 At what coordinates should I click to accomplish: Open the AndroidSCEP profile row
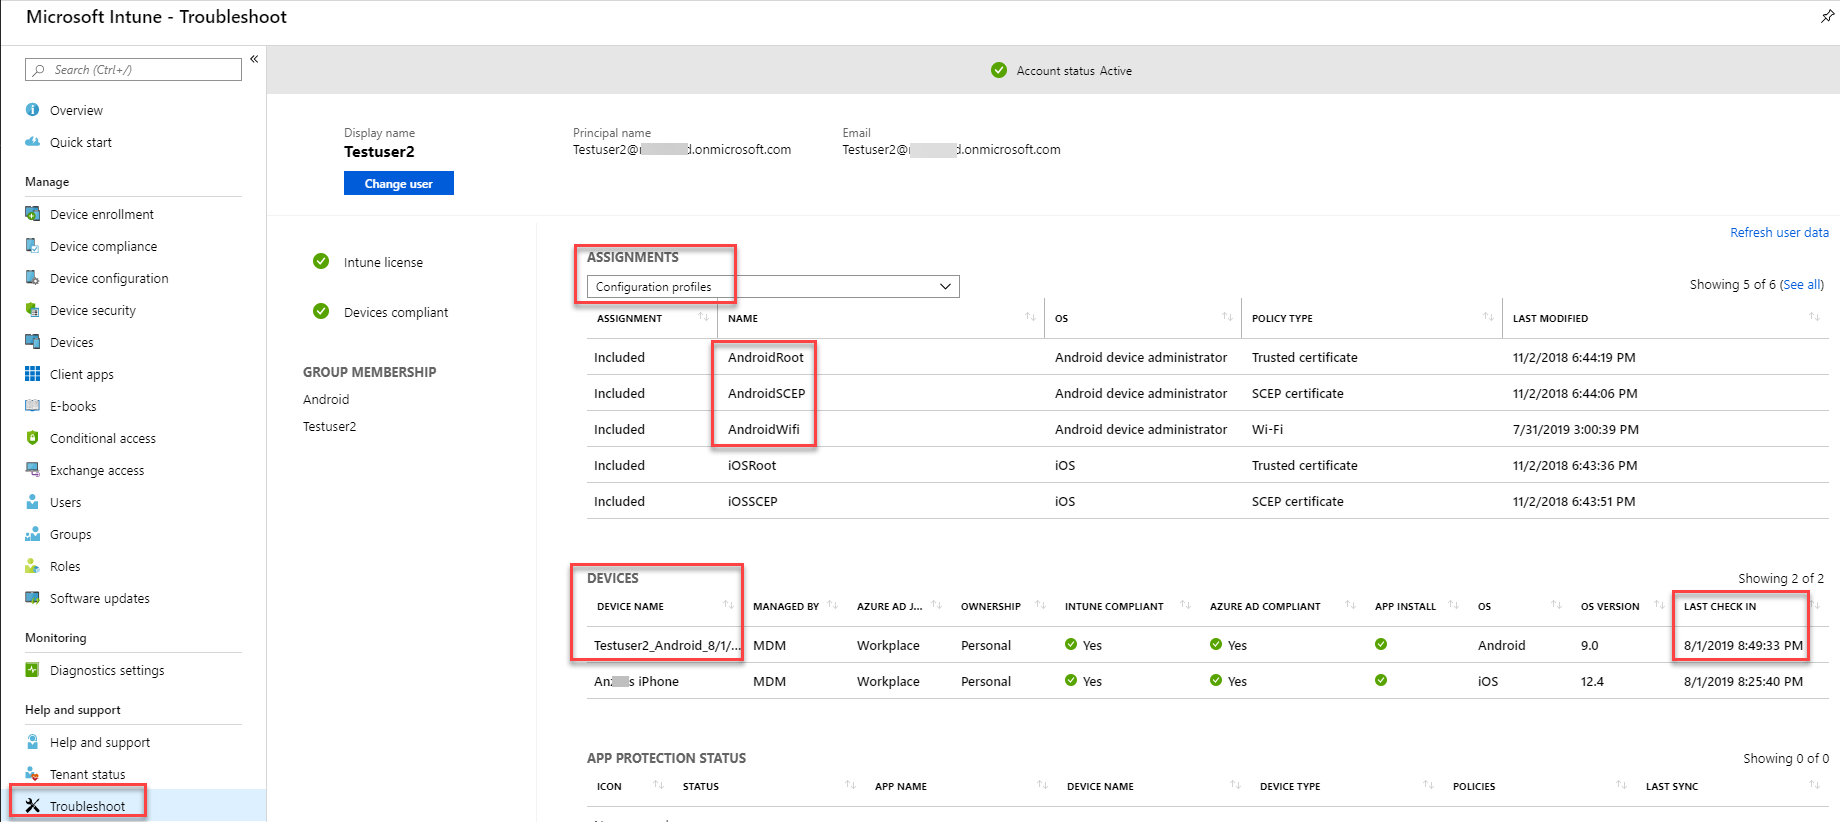[x=1207, y=393]
